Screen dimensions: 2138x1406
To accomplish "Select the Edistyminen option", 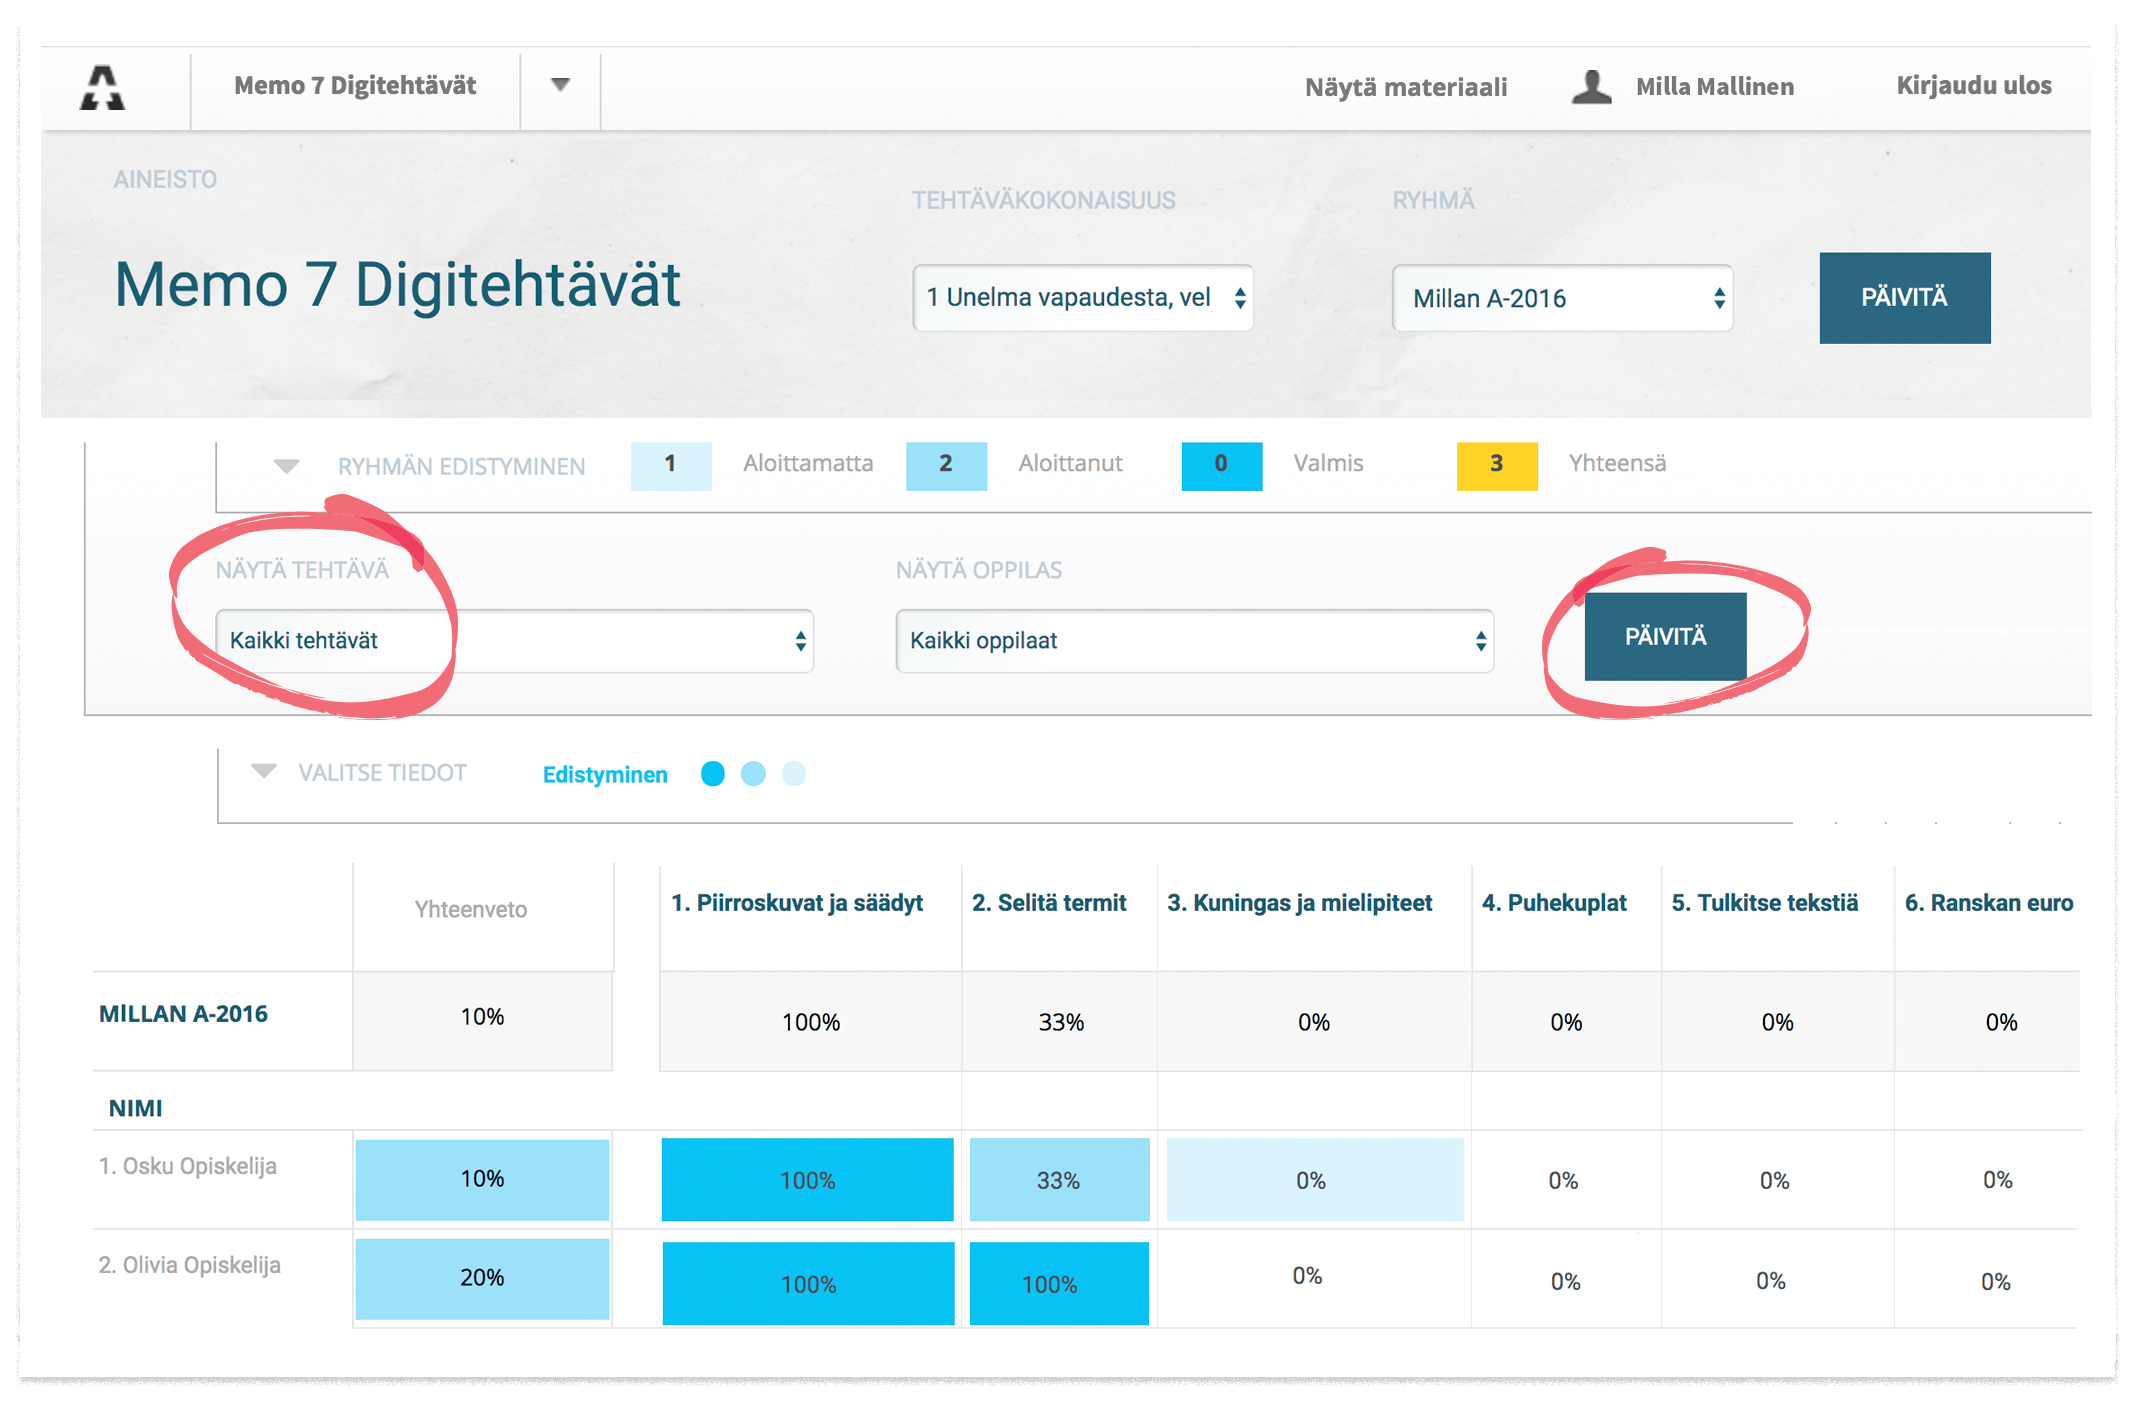I will [x=605, y=775].
